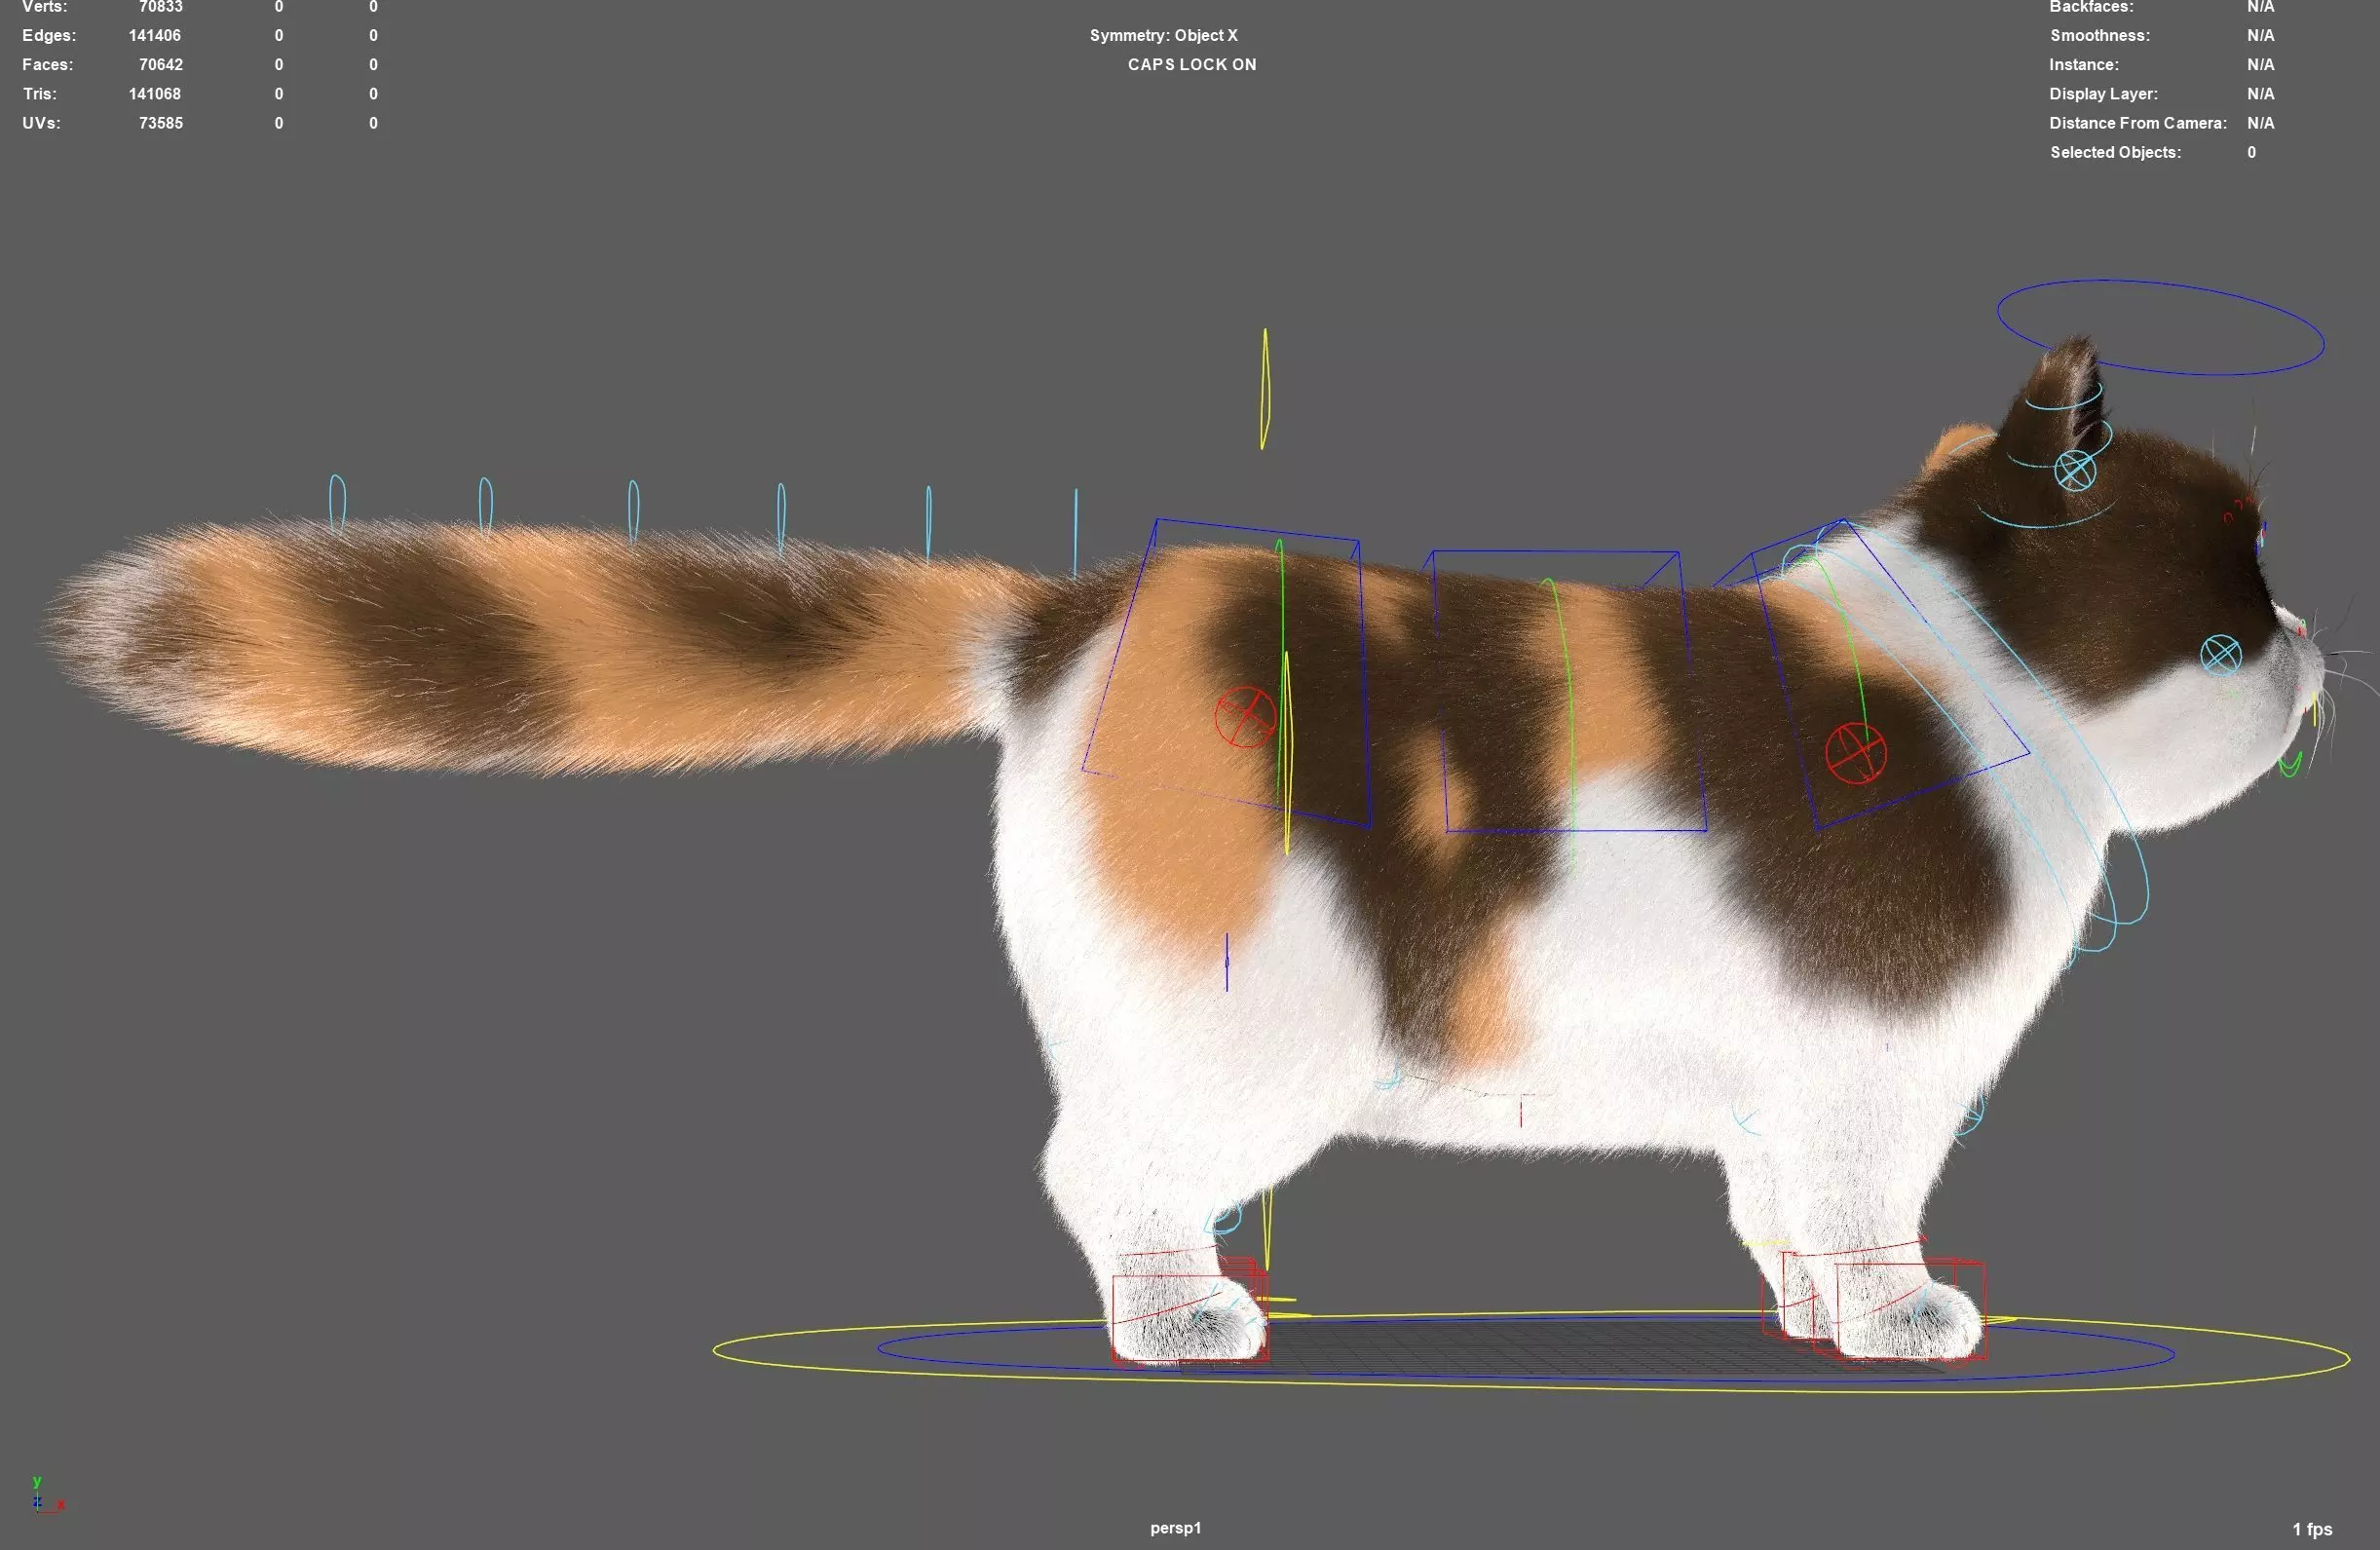Click the Distance From Camera: HUD label
Screen dimensions: 2380x1550
click(2138, 123)
